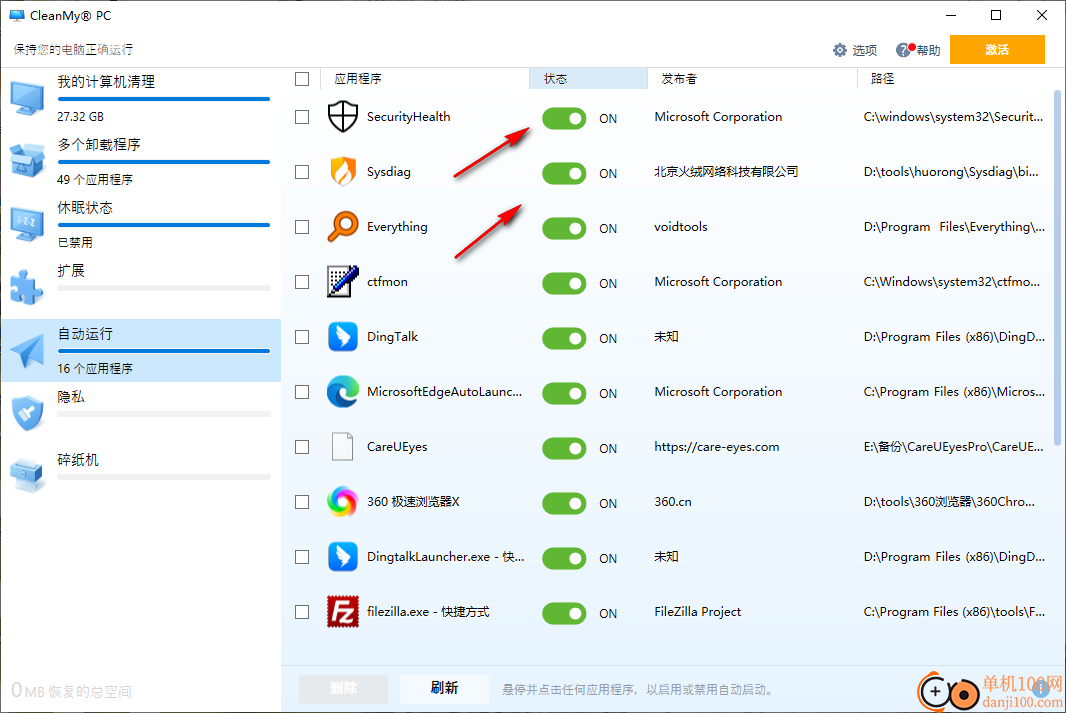Click the ctfmon pen icon
This screenshot has width=1066, height=713.
click(343, 281)
